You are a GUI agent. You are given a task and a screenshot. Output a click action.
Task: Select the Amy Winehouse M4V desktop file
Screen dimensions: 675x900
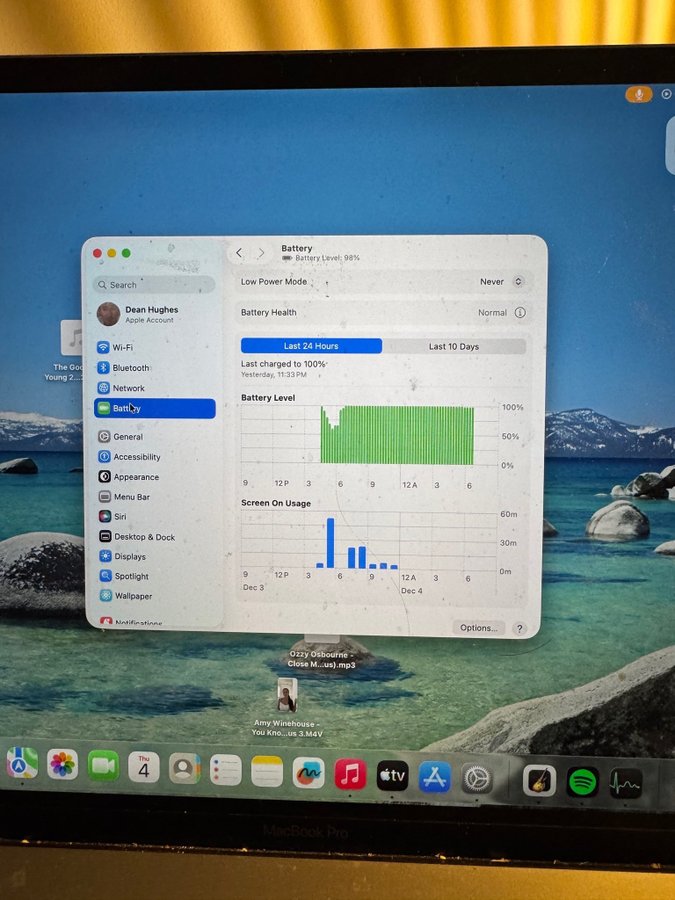click(288, 696)
